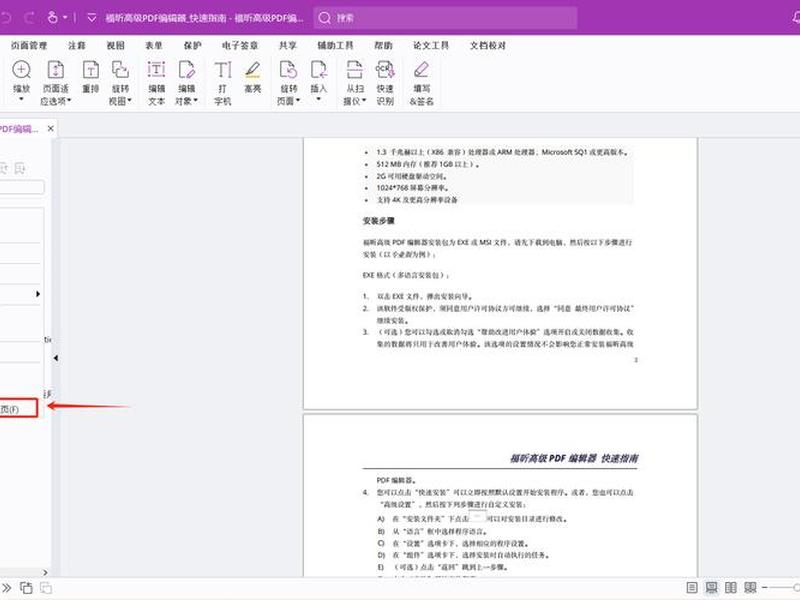Image resolution: width=800 pixels, height=600 pixels.
Task: Collapse the left navigation panel arrow
Action: [x=56, y=358]
